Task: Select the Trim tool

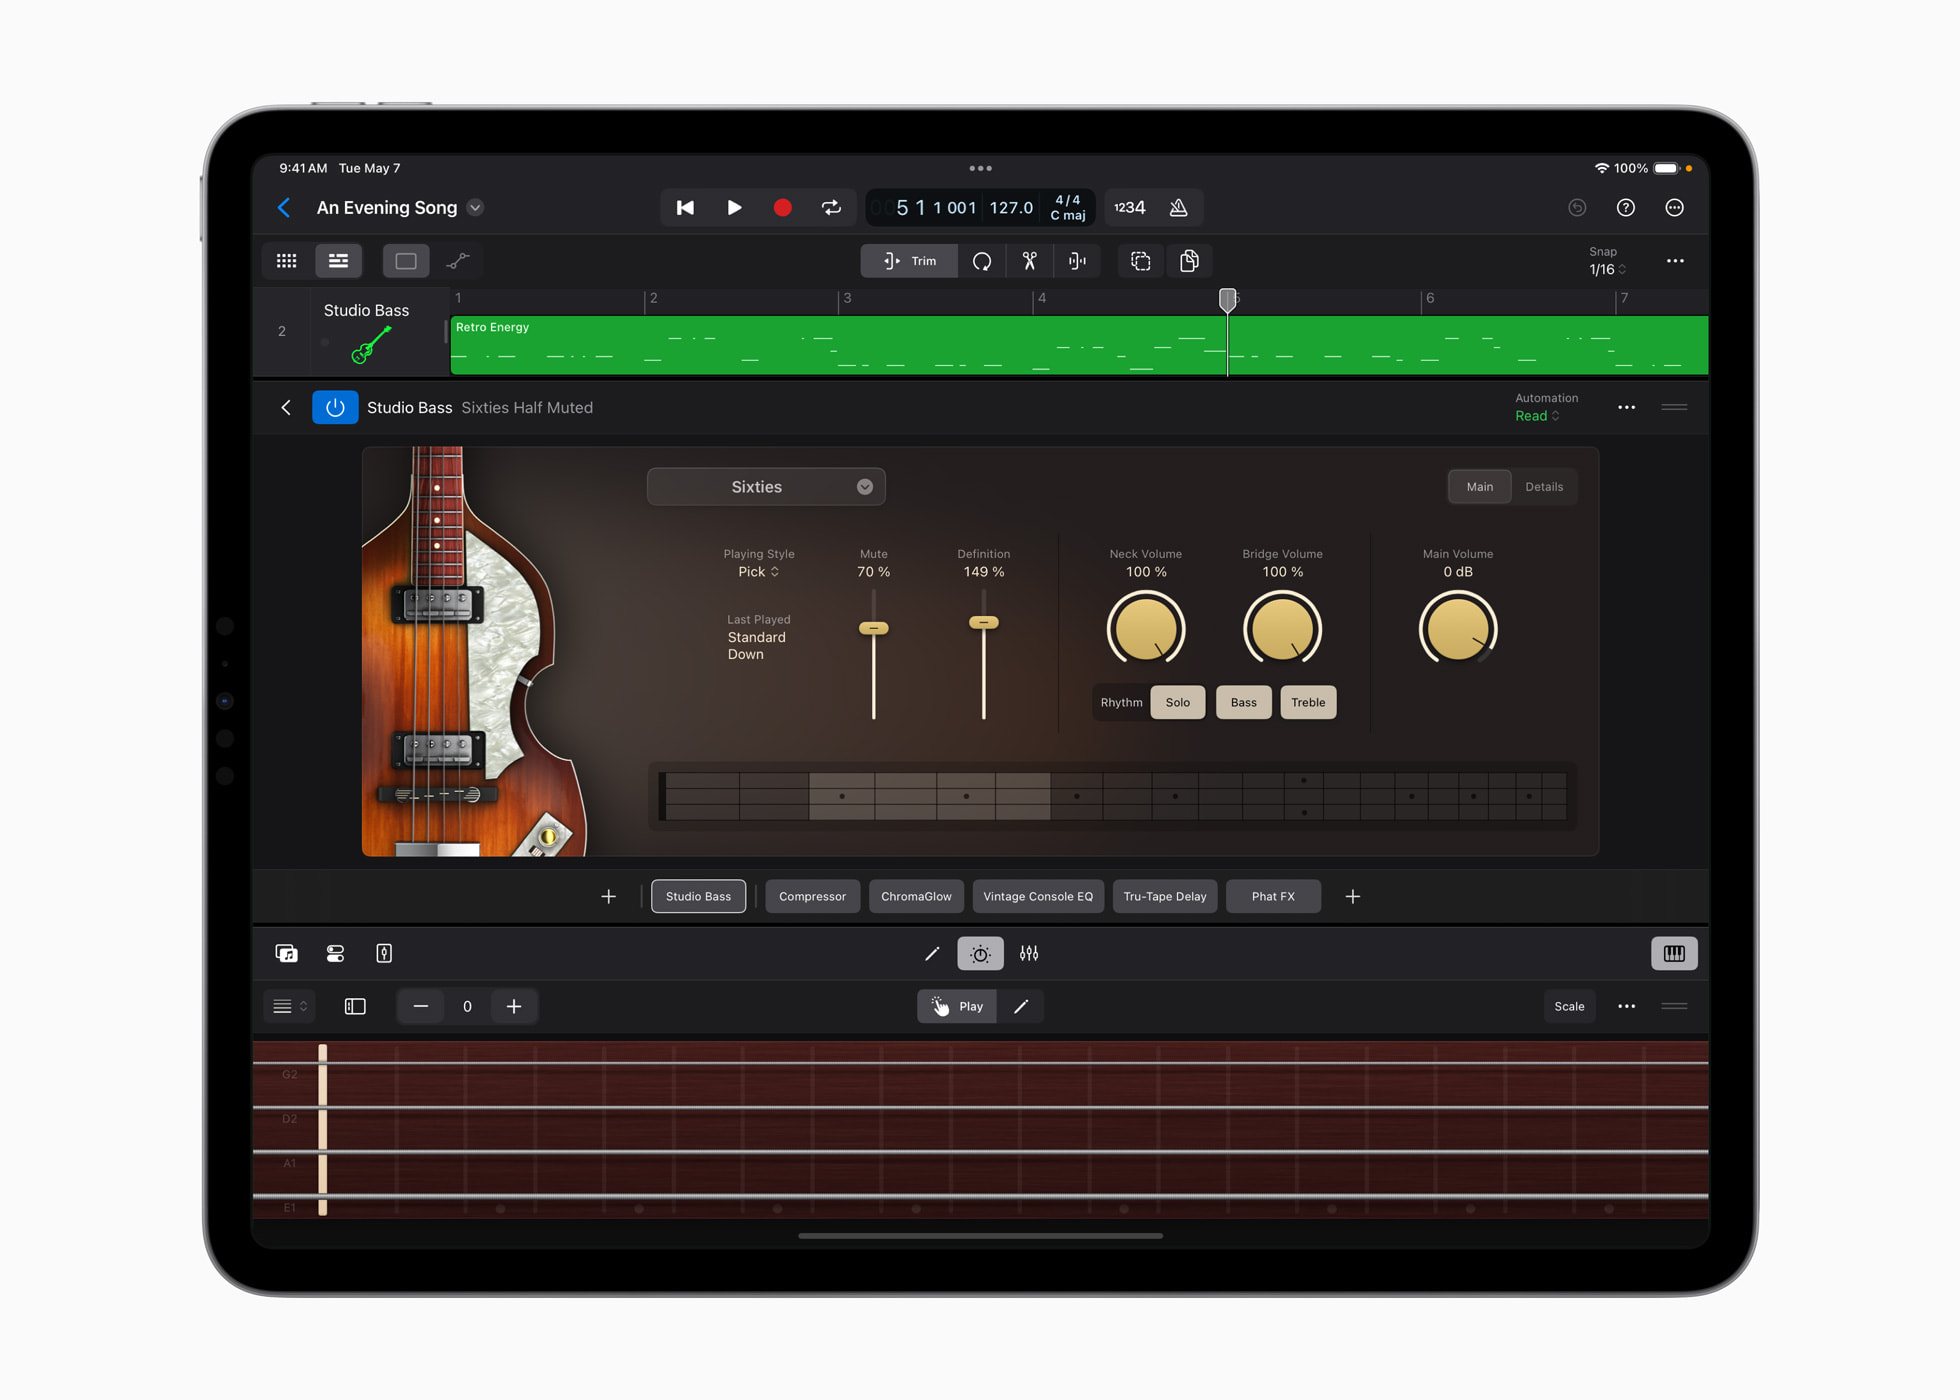Action: pos(908,261)
